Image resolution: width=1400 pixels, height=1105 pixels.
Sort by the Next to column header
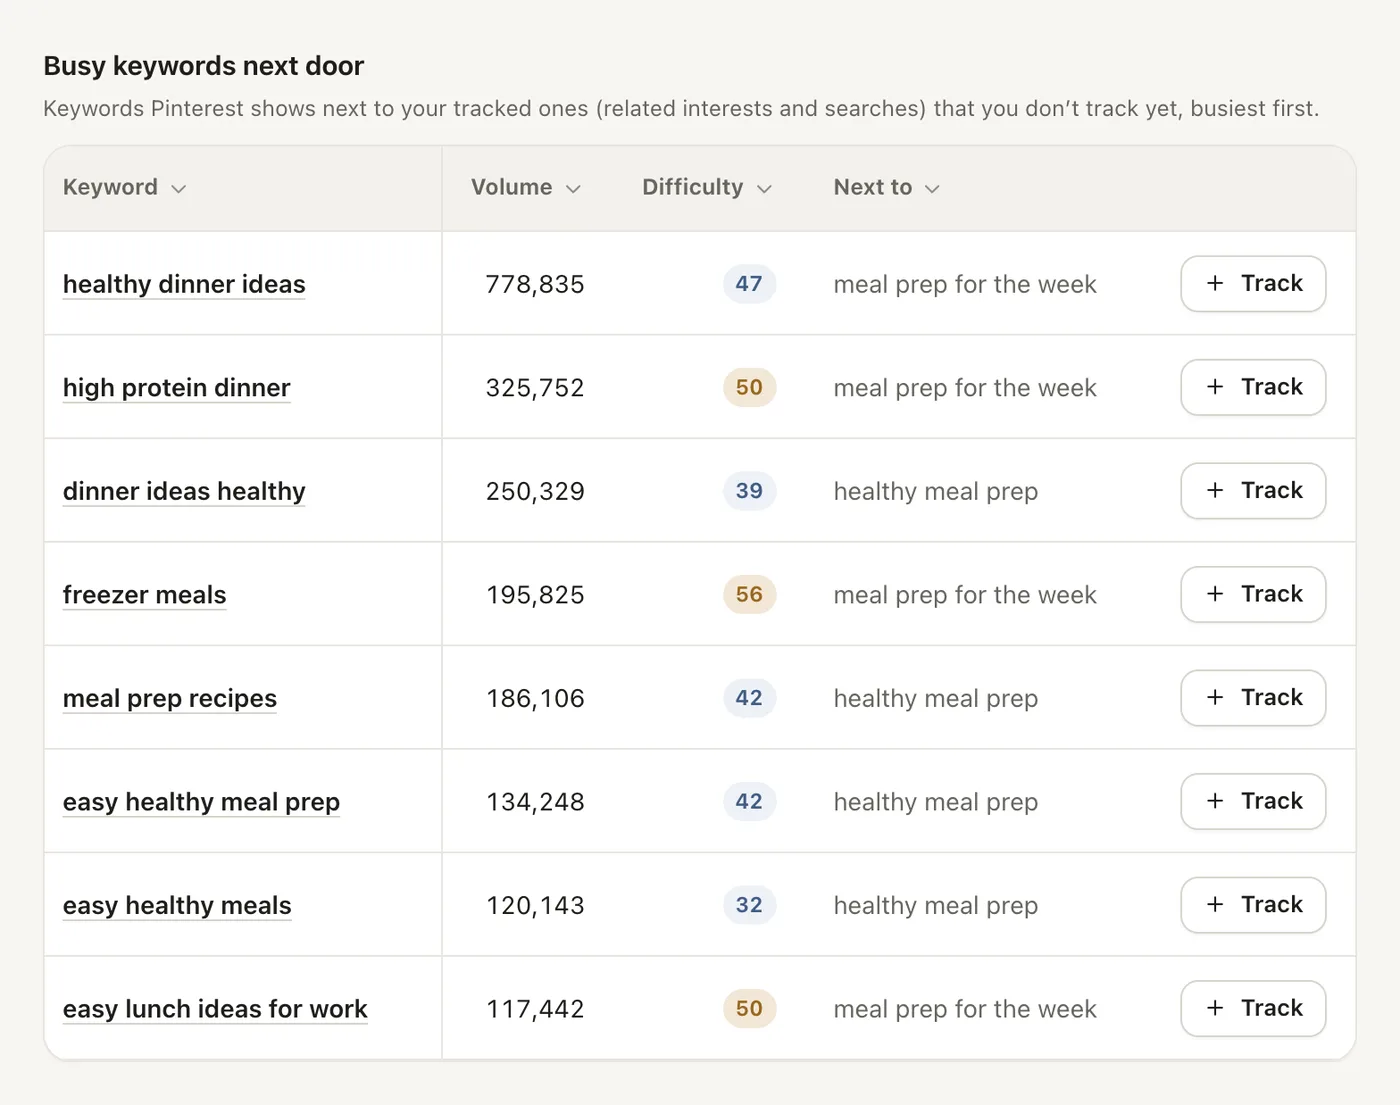click(x=886, y=188)
